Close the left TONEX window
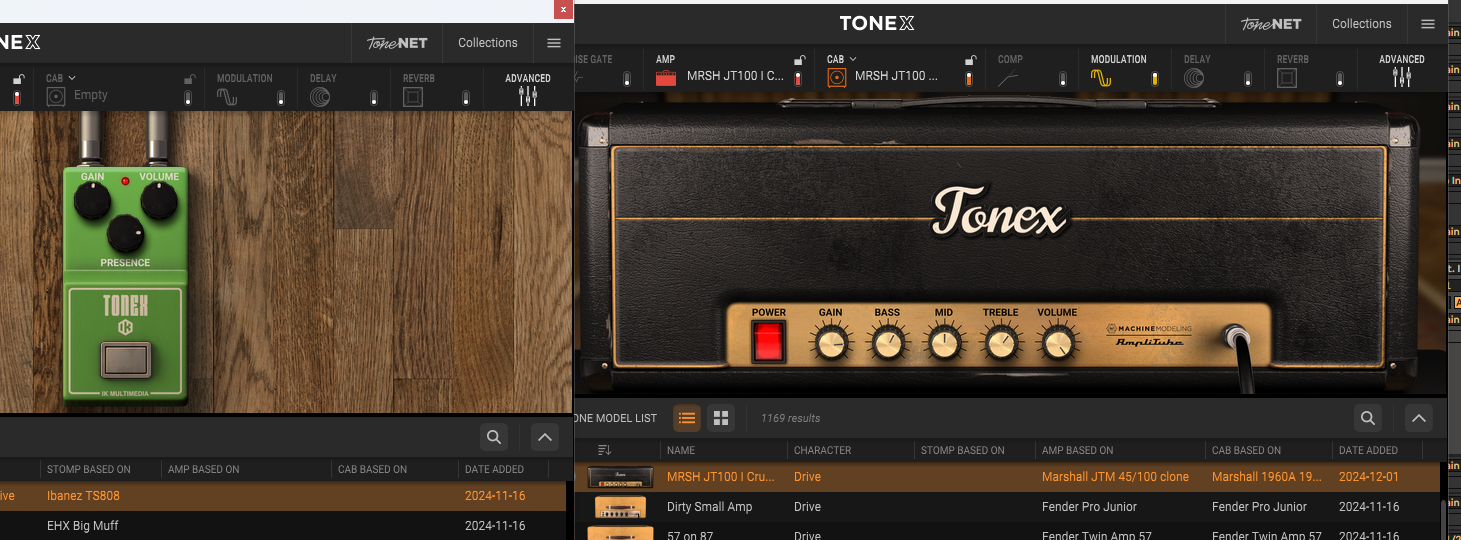 click(563, 9)
